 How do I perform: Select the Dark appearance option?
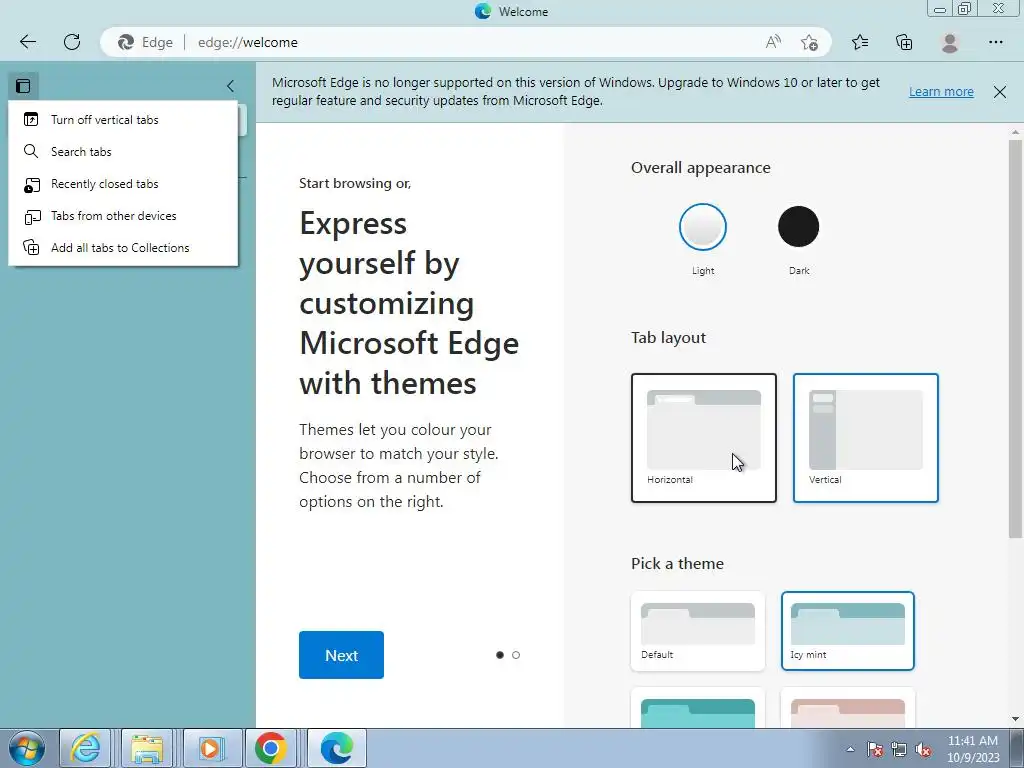798,227
